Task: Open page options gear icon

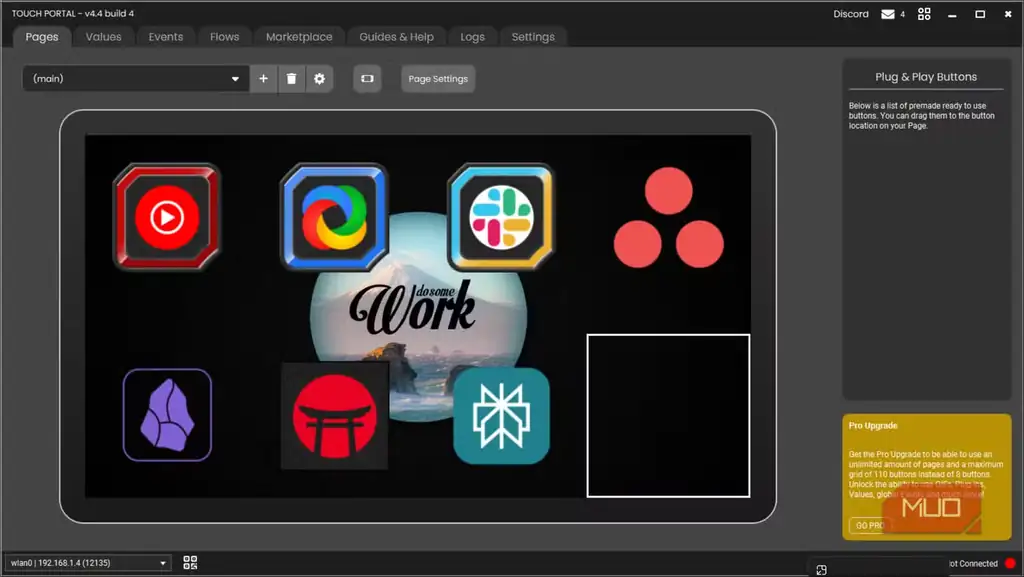Action: tap(319, 78)
